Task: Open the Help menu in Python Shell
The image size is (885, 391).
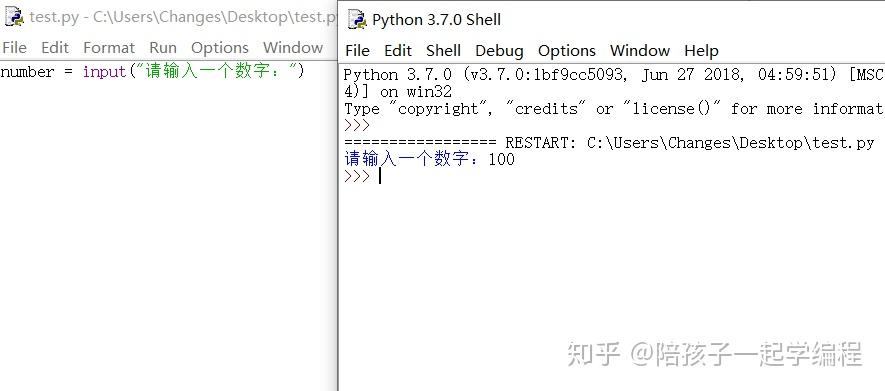Action: click(701, 51)
